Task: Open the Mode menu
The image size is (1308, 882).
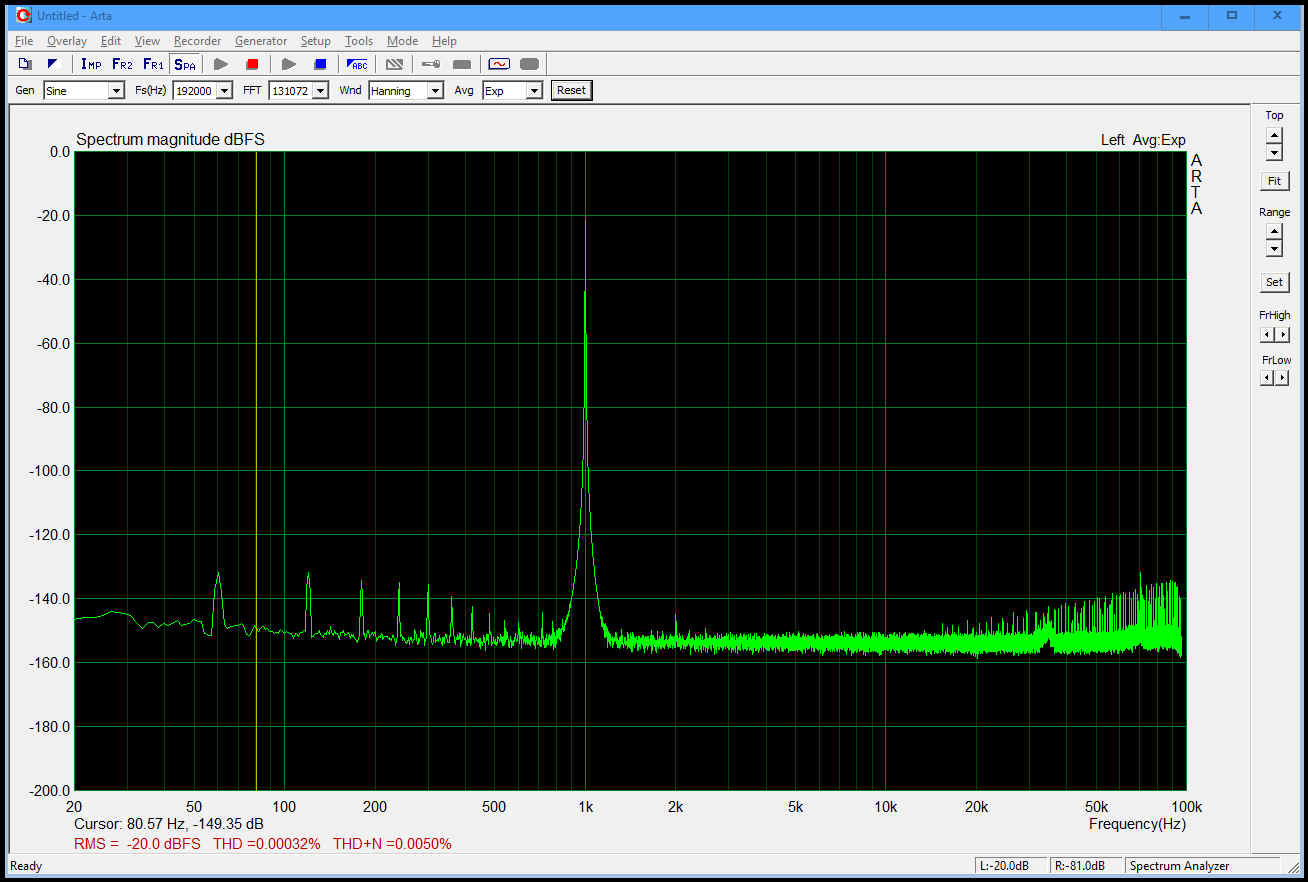Action: point(402,41)
